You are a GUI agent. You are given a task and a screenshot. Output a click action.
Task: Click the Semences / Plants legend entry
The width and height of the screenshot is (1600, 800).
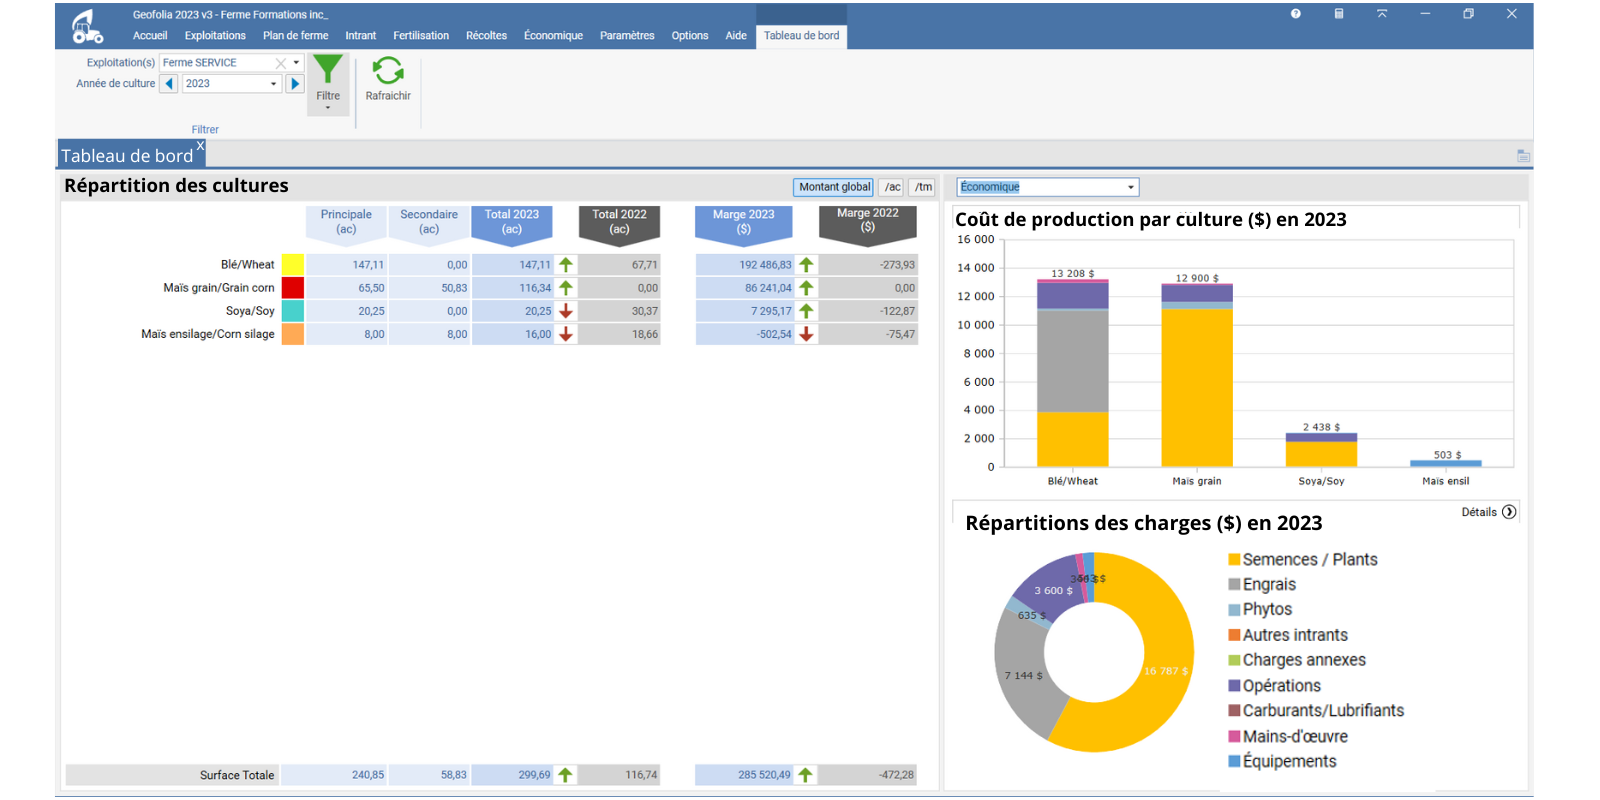(1303, 560)
